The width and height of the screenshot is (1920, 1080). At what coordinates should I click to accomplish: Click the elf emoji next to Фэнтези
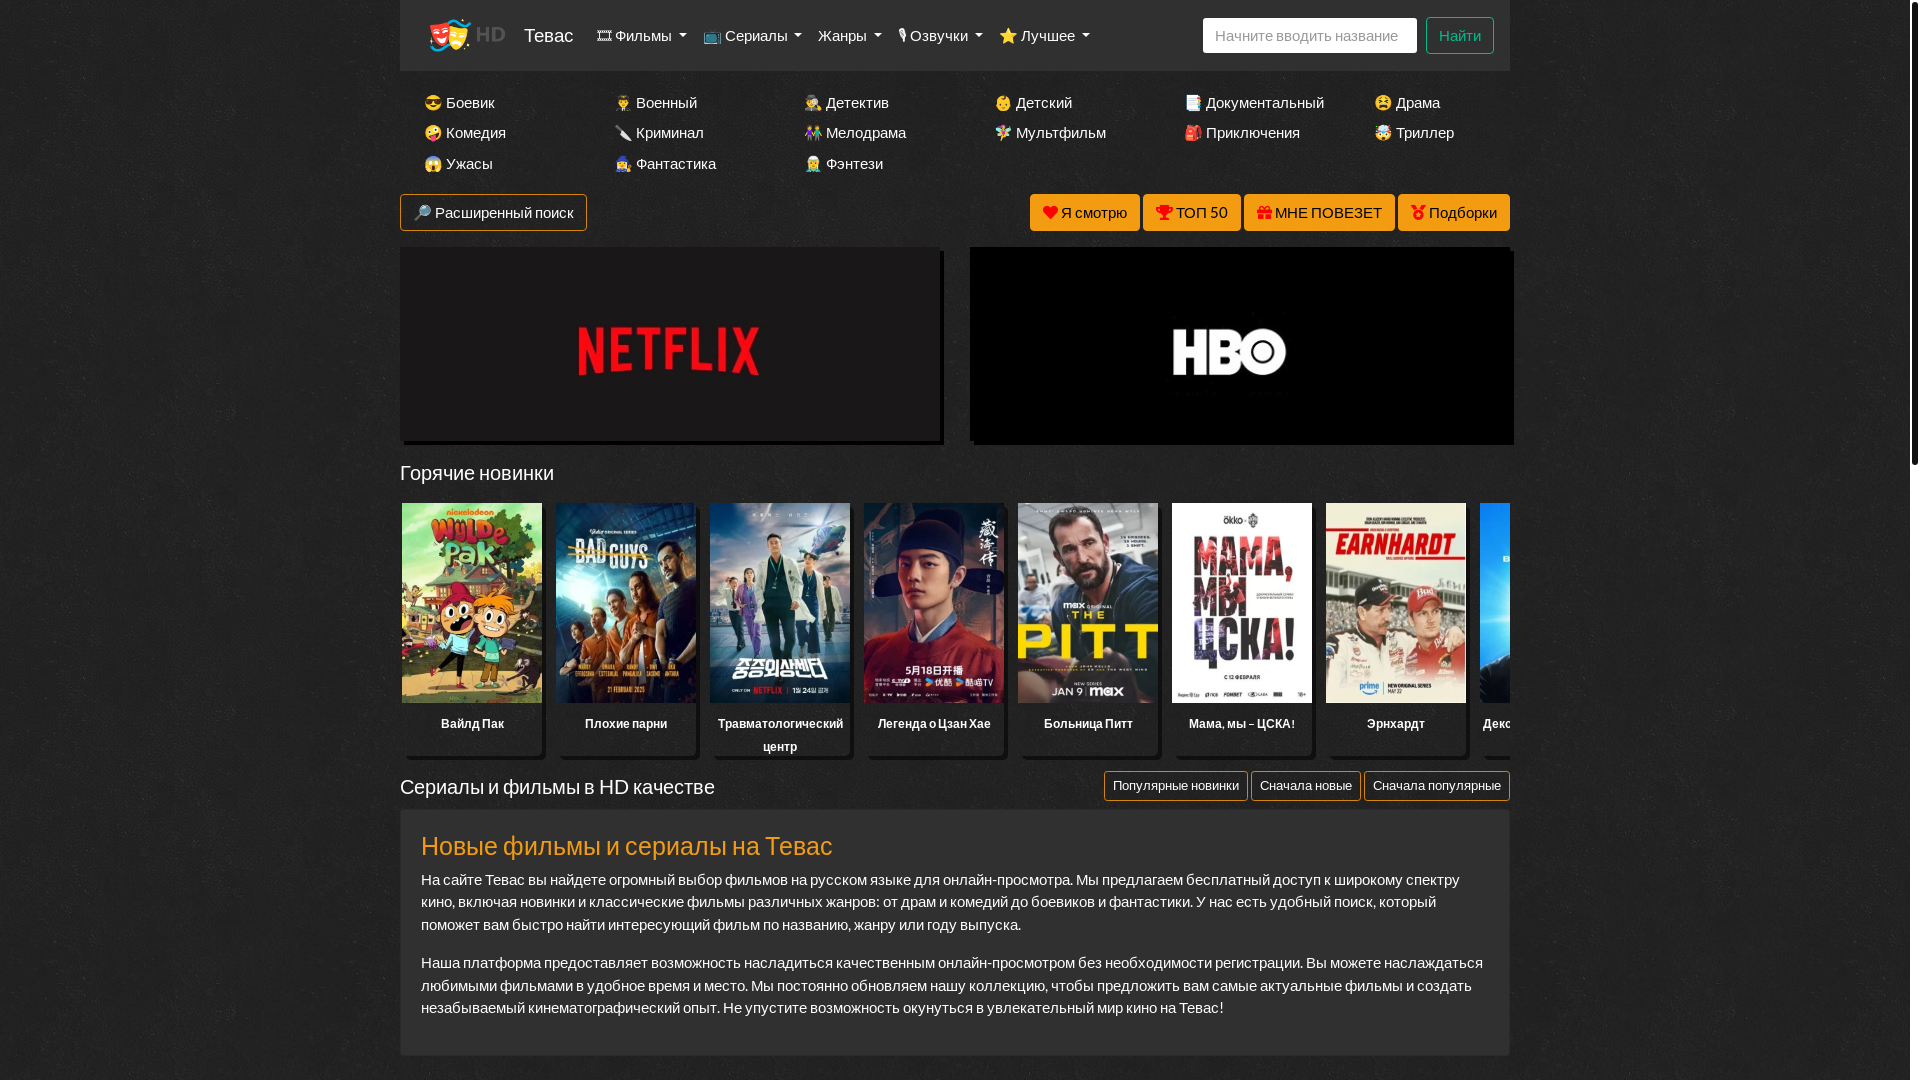pyautogui.click(x=813, y=164)
